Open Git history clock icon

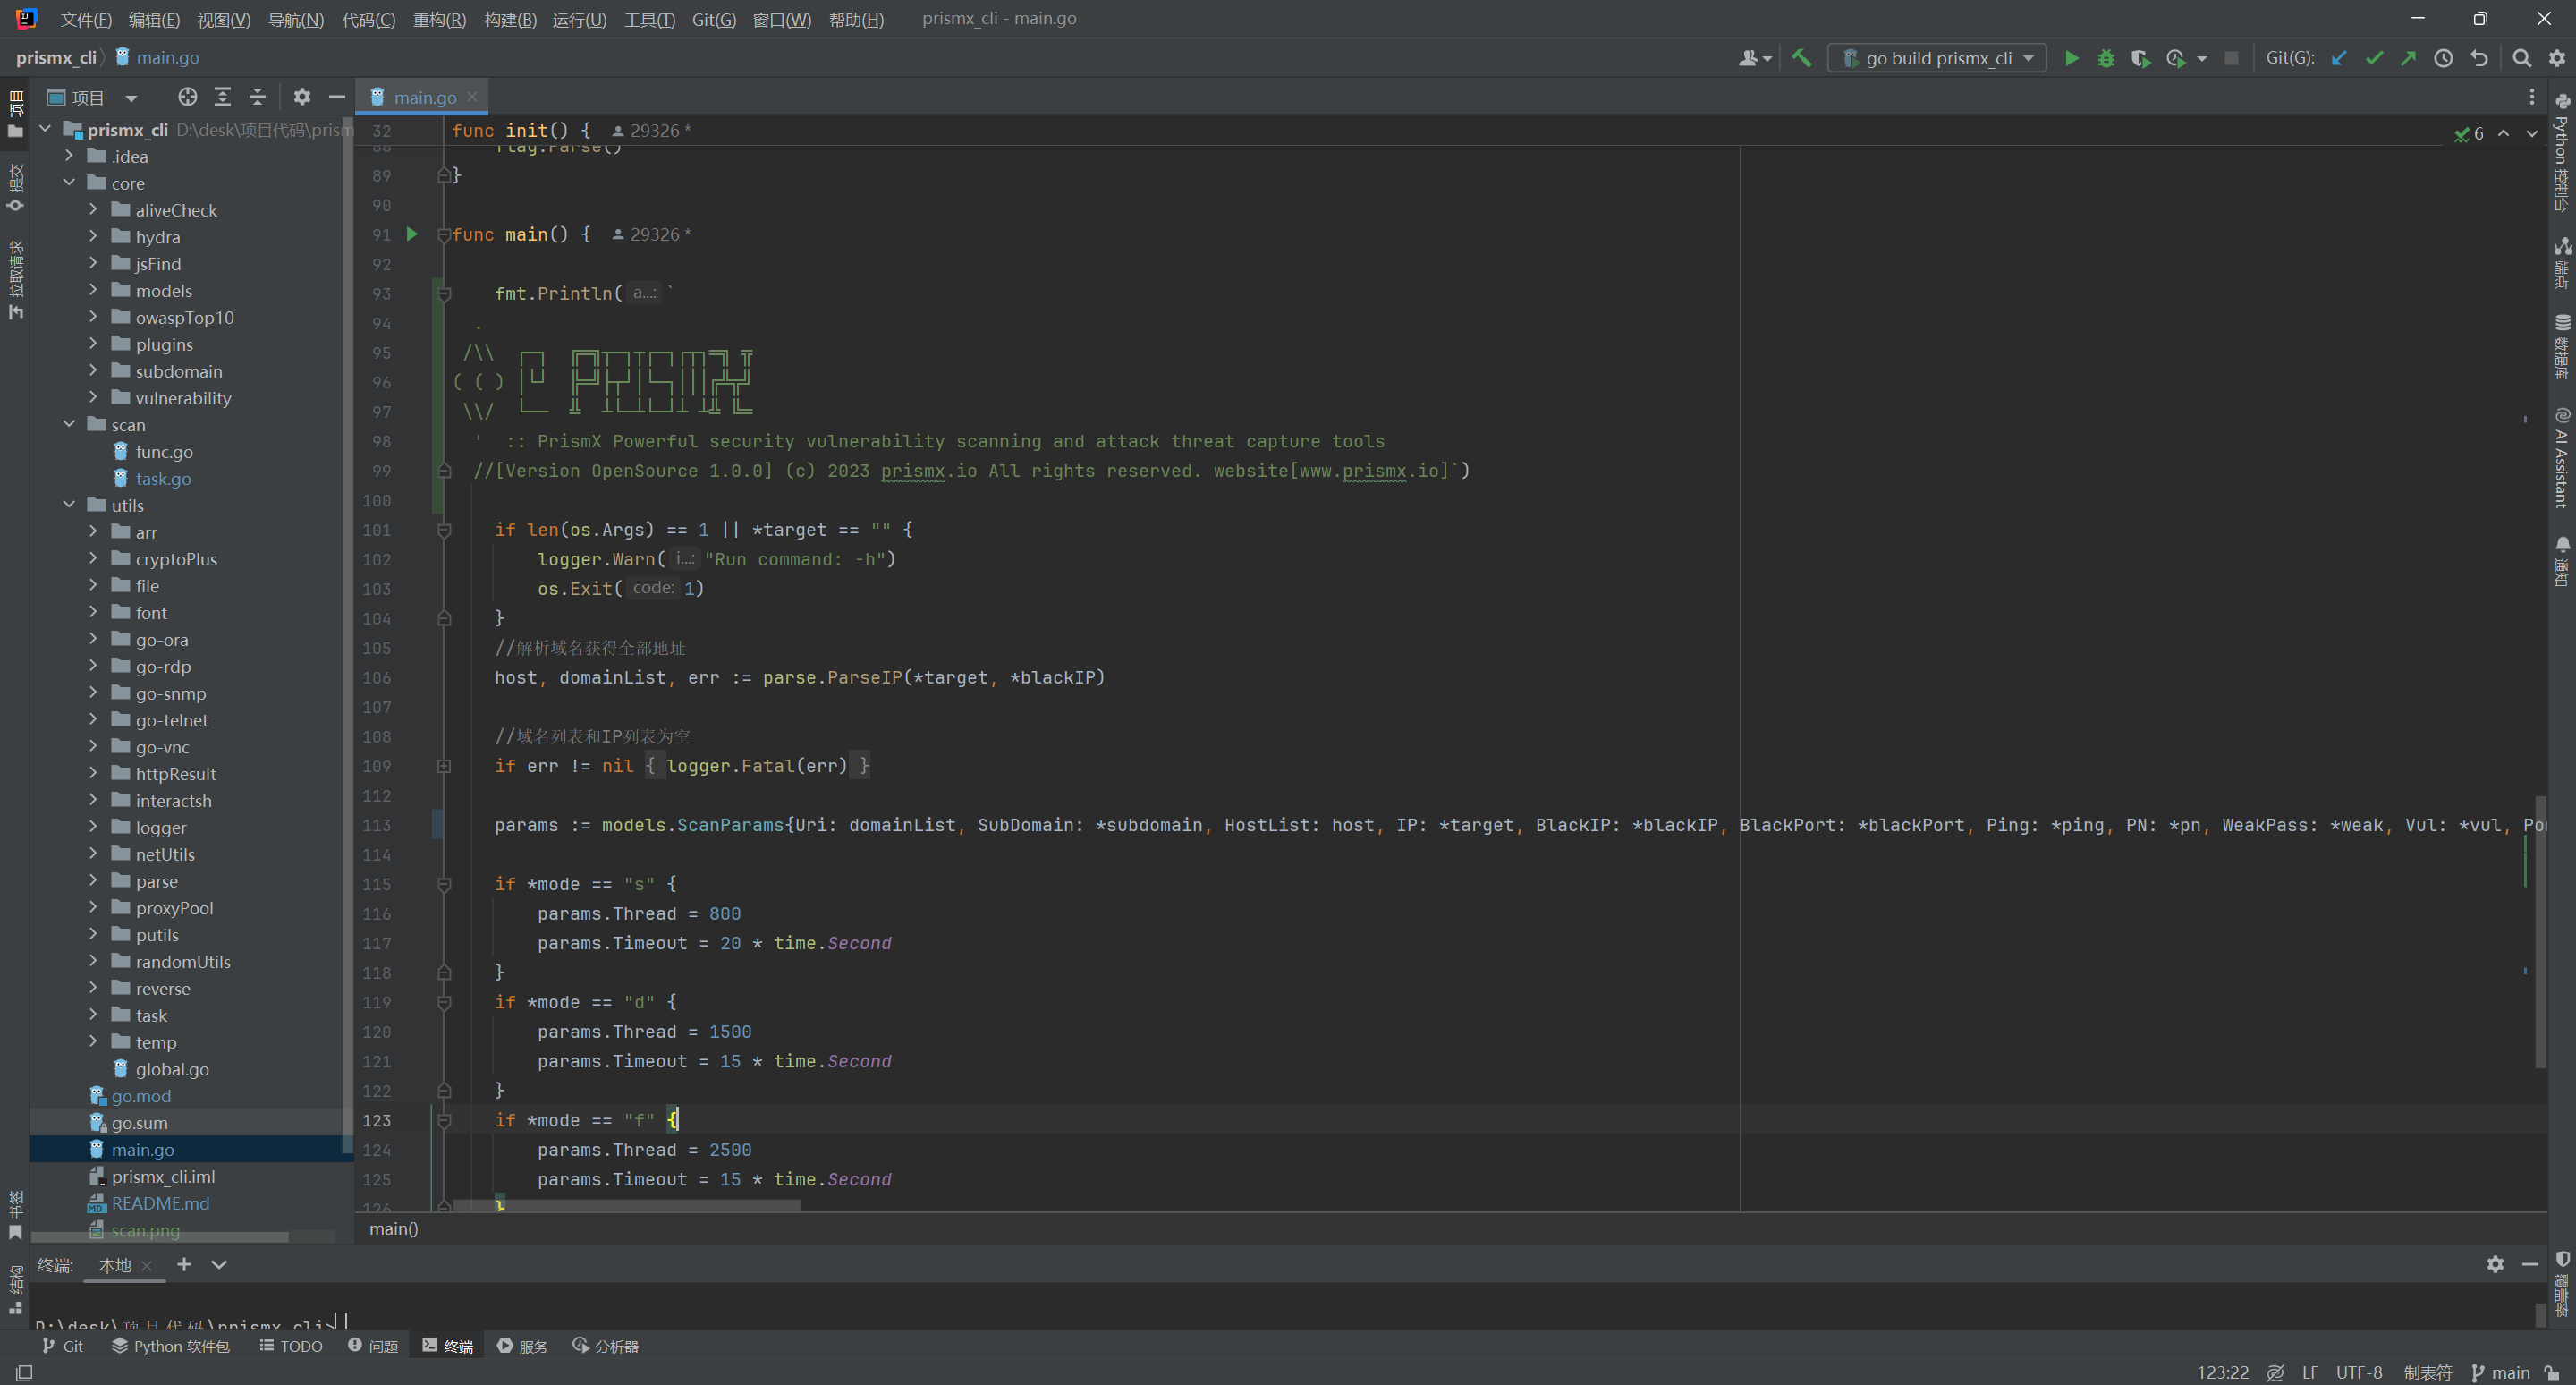click(x=2443, y=58)
